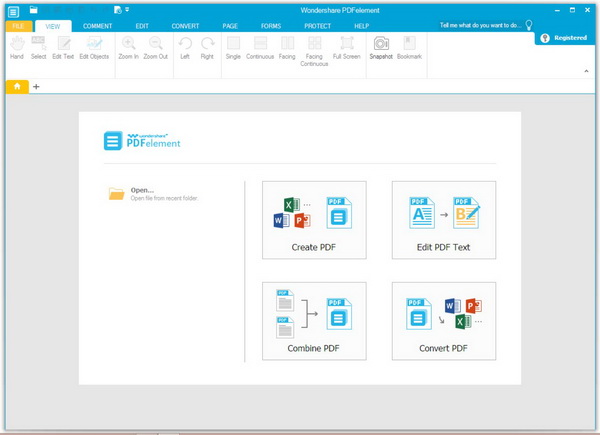Switch to the CONVERT tab
The height and width of the screenshot is (435, 600).
tap(185, 25)
